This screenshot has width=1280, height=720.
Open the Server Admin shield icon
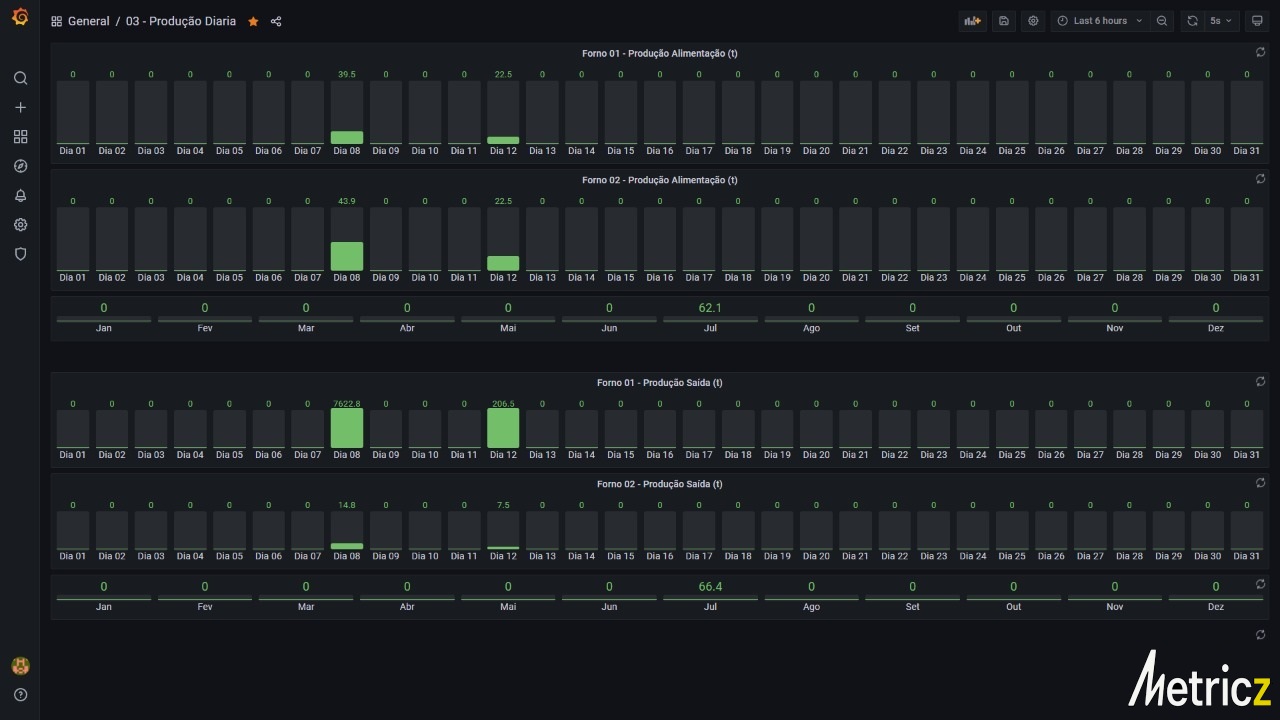point(20,254)
